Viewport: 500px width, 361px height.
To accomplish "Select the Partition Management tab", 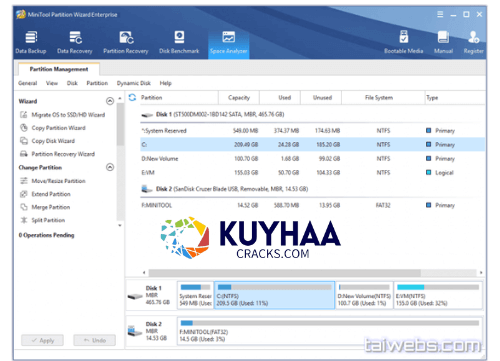I will [x=59, y=69].
